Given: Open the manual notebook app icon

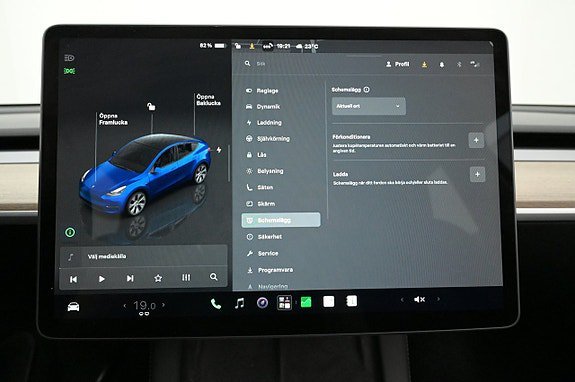Looking at the screenshot, I should [x=351, y=301].
